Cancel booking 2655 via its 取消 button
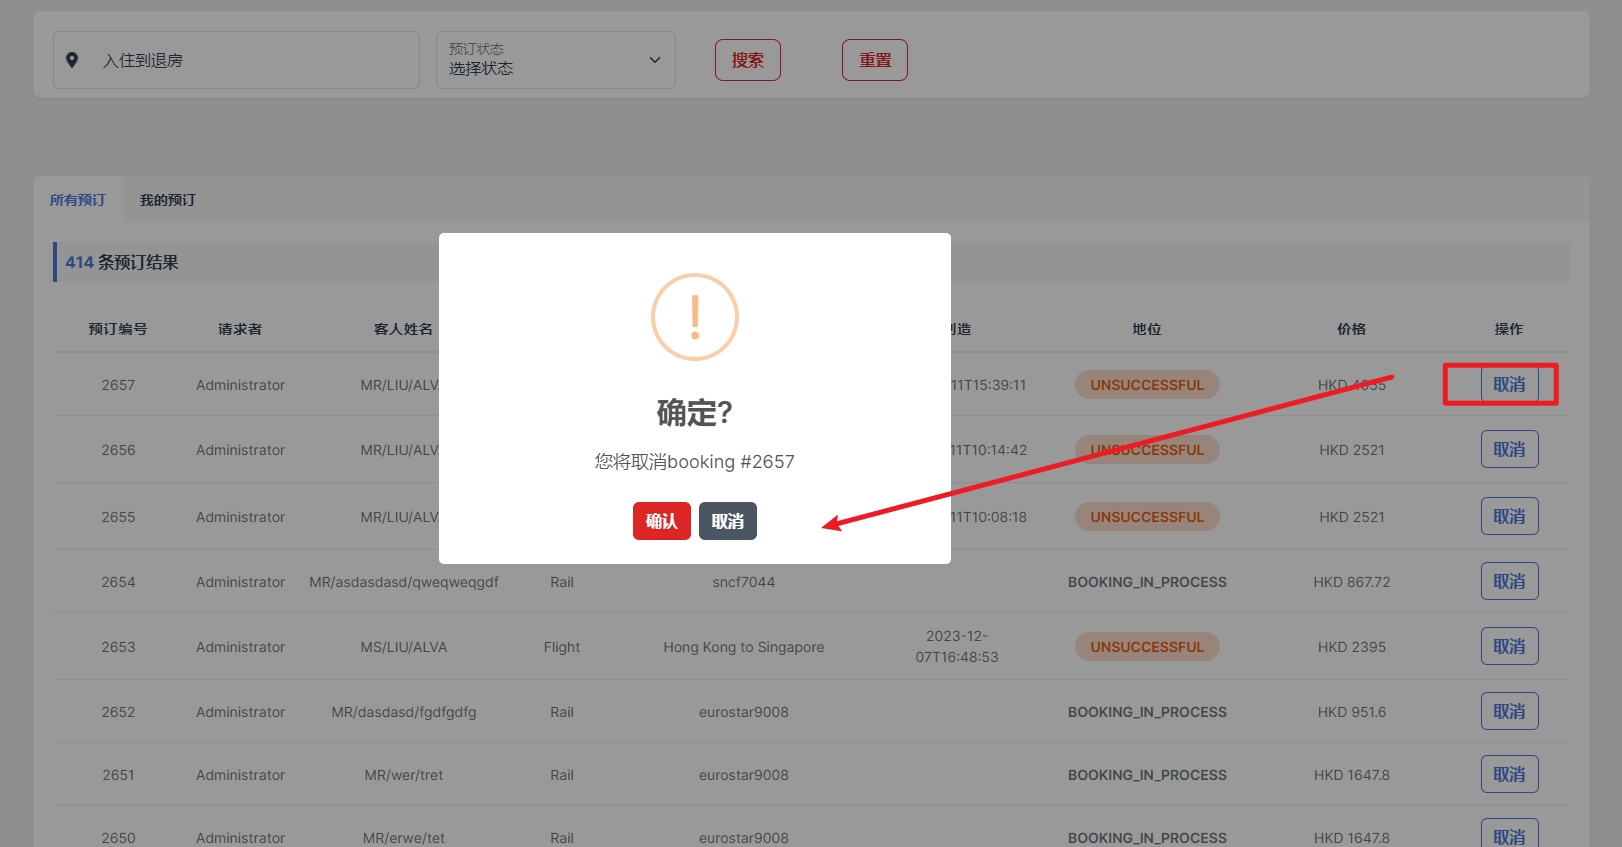Screen dimensions: 1622x847 point(1509,517)
